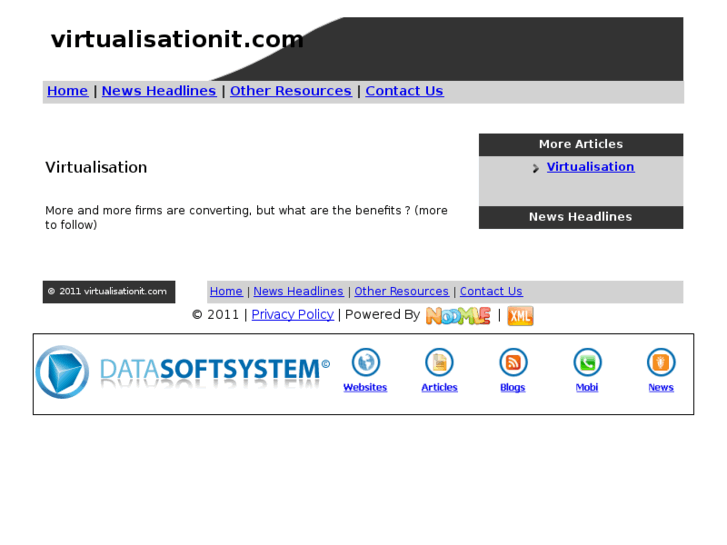This screenshot has height=545, width=727.
Task: Follow the News text link in banner
Action: (661, 387)
